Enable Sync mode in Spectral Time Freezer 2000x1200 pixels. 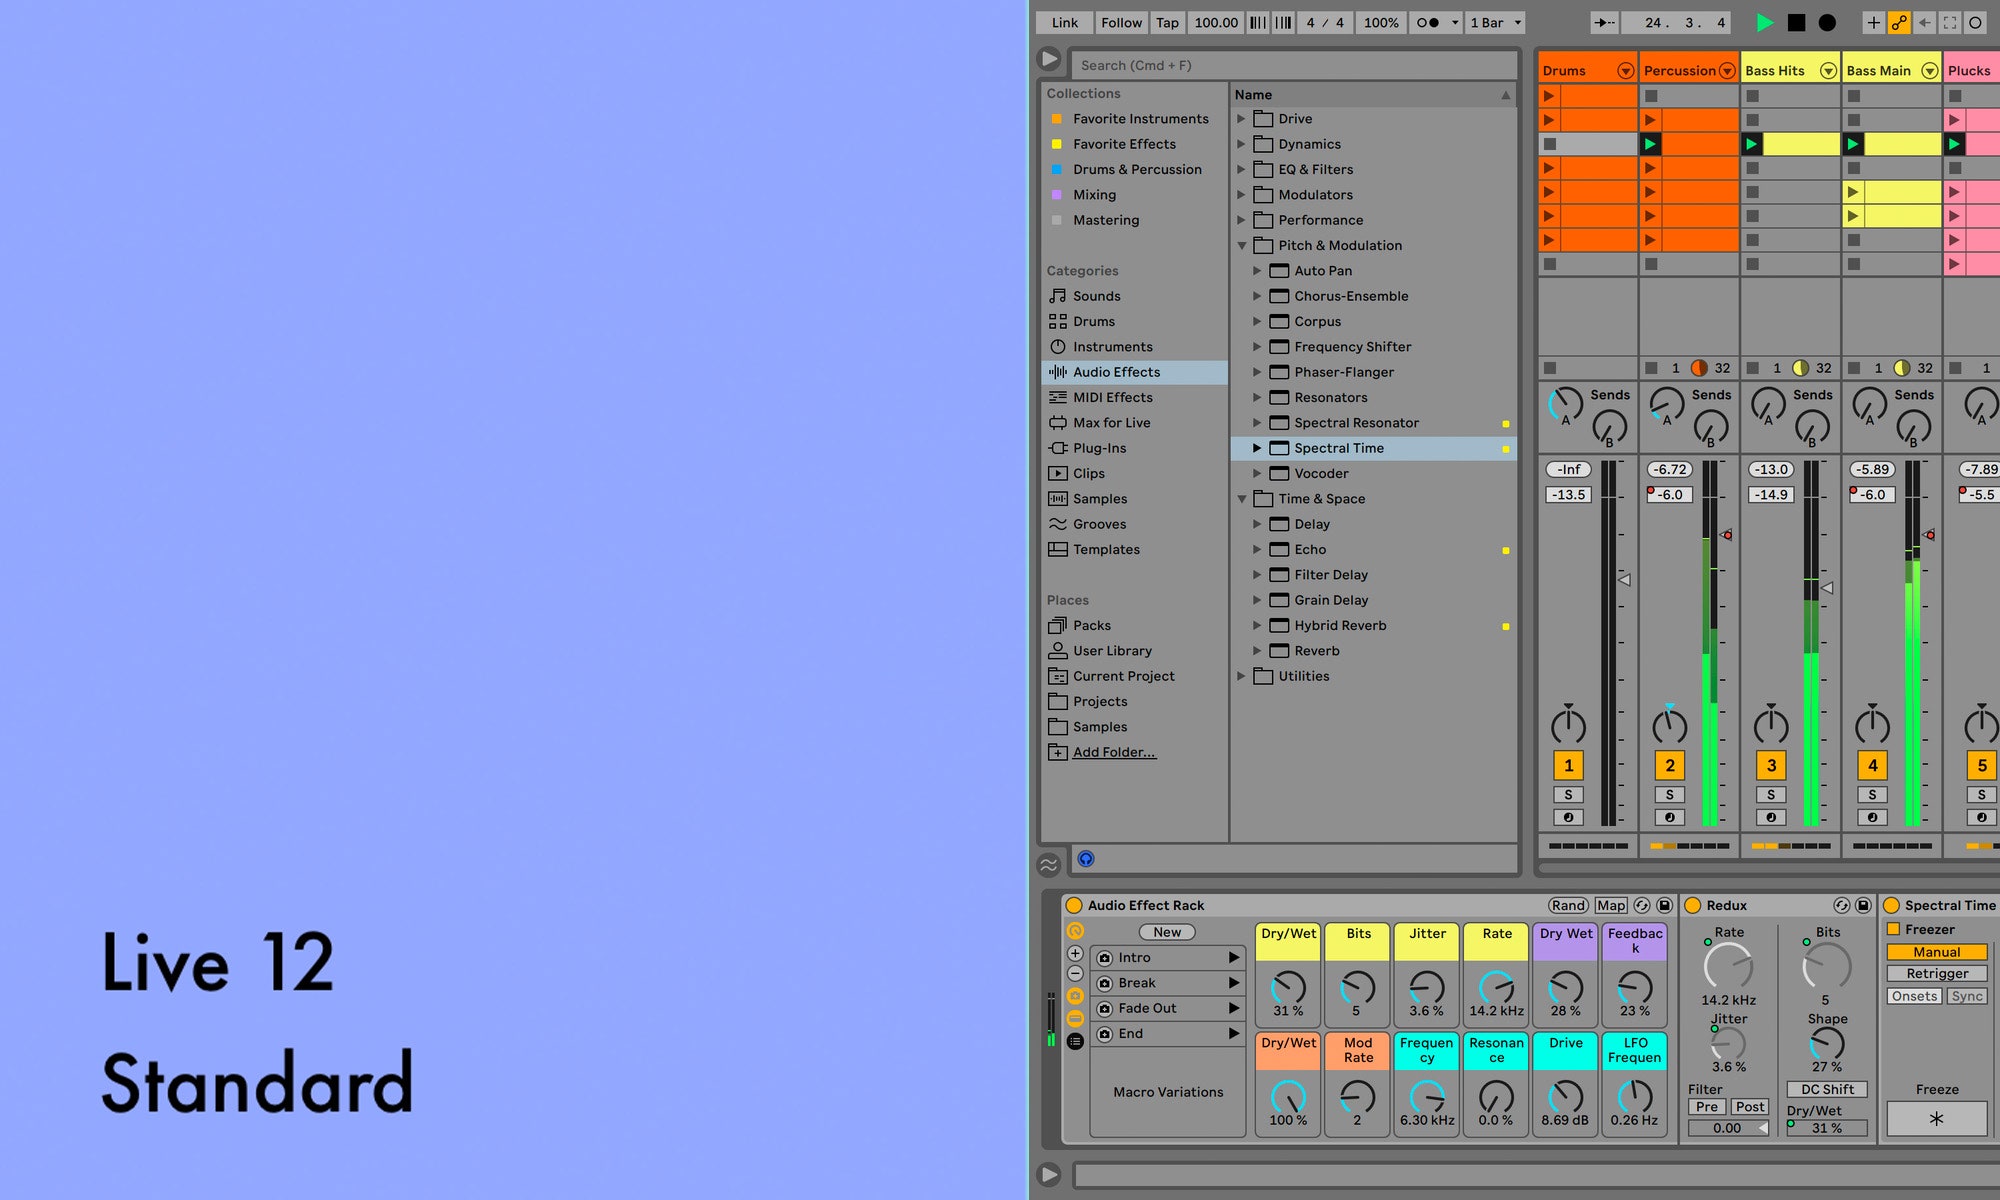point(1966,996)
